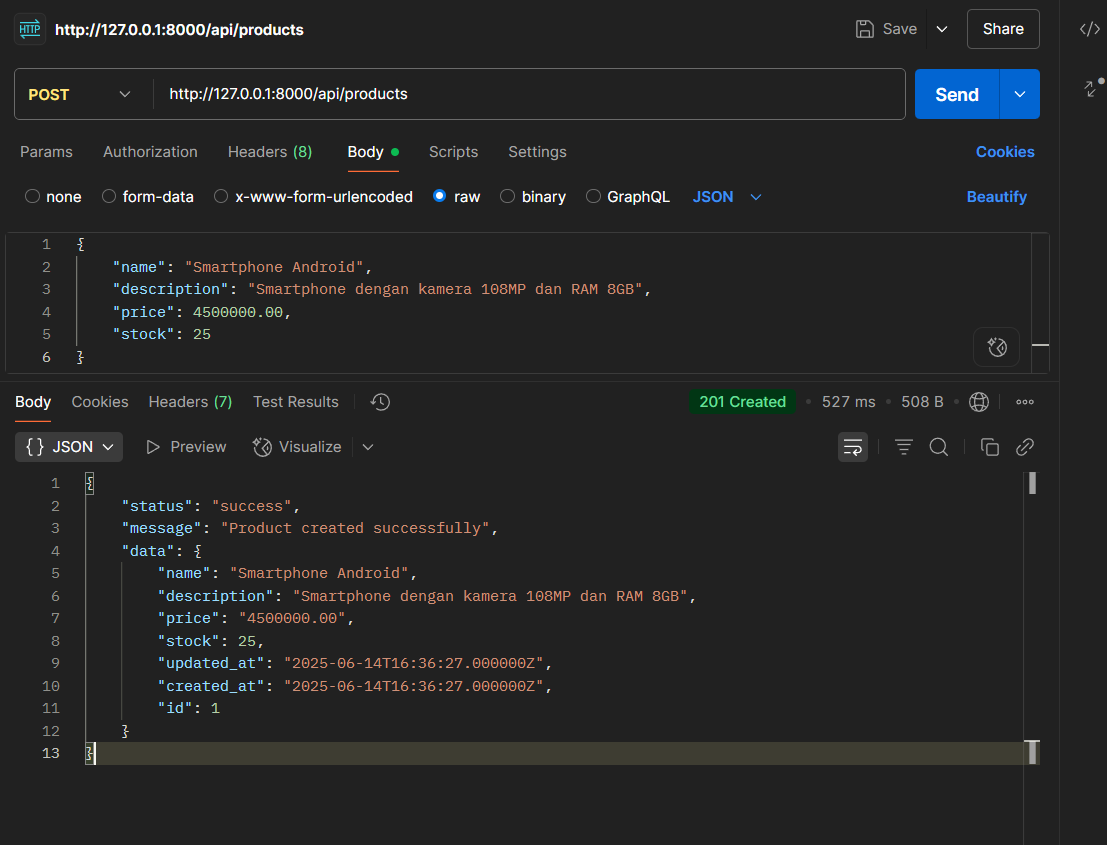Select the none body type option
Image resolution: width=1107 pixels, height=845 pixels.
[33, 197]
